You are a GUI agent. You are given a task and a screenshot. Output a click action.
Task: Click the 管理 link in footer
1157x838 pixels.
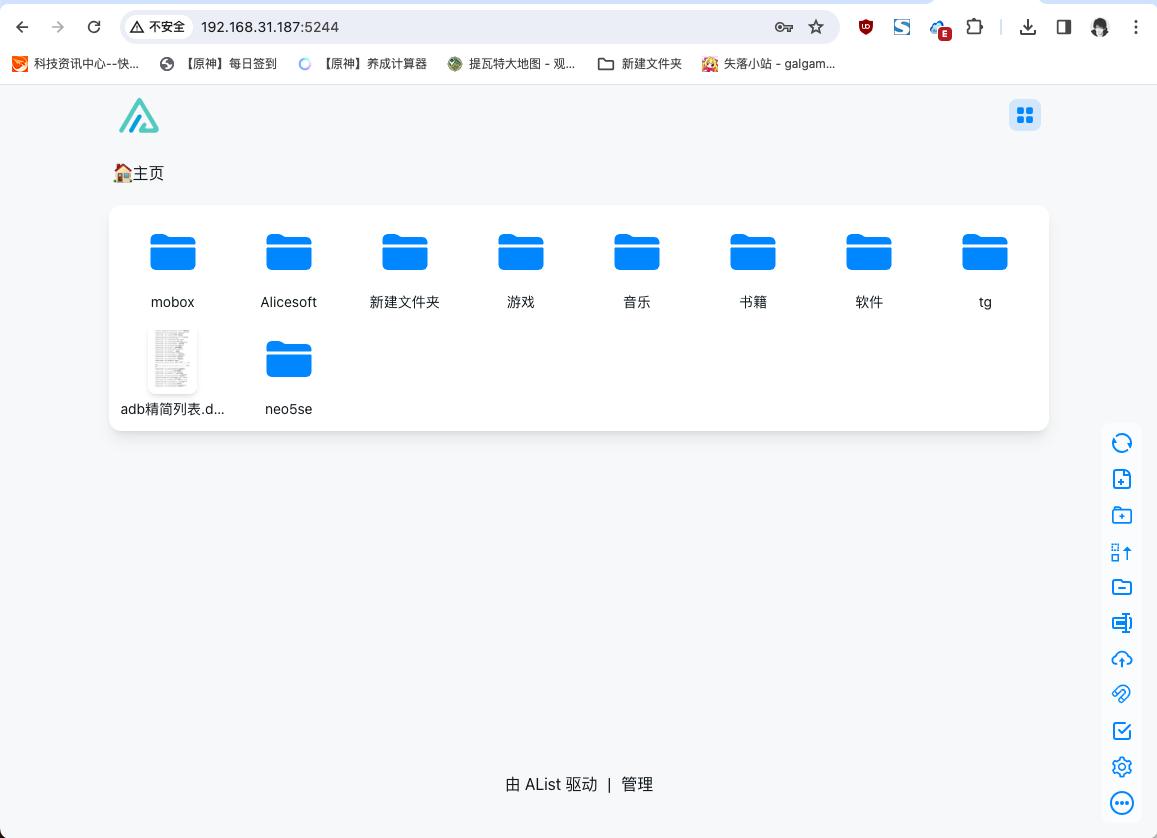click(x=637, y=784)
